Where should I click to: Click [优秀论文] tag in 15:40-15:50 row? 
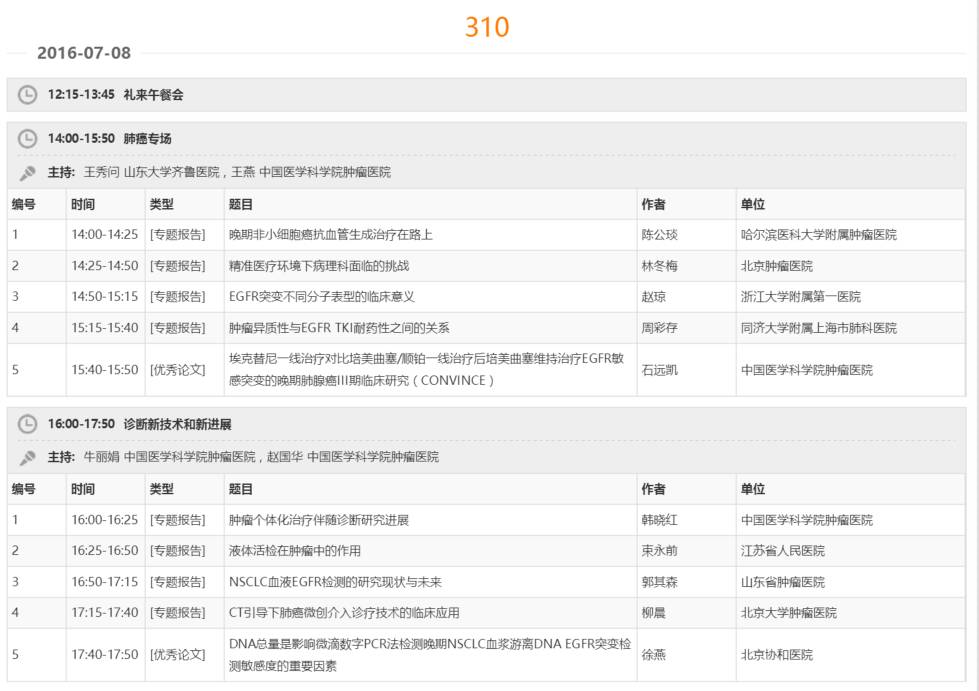(177, 370)
